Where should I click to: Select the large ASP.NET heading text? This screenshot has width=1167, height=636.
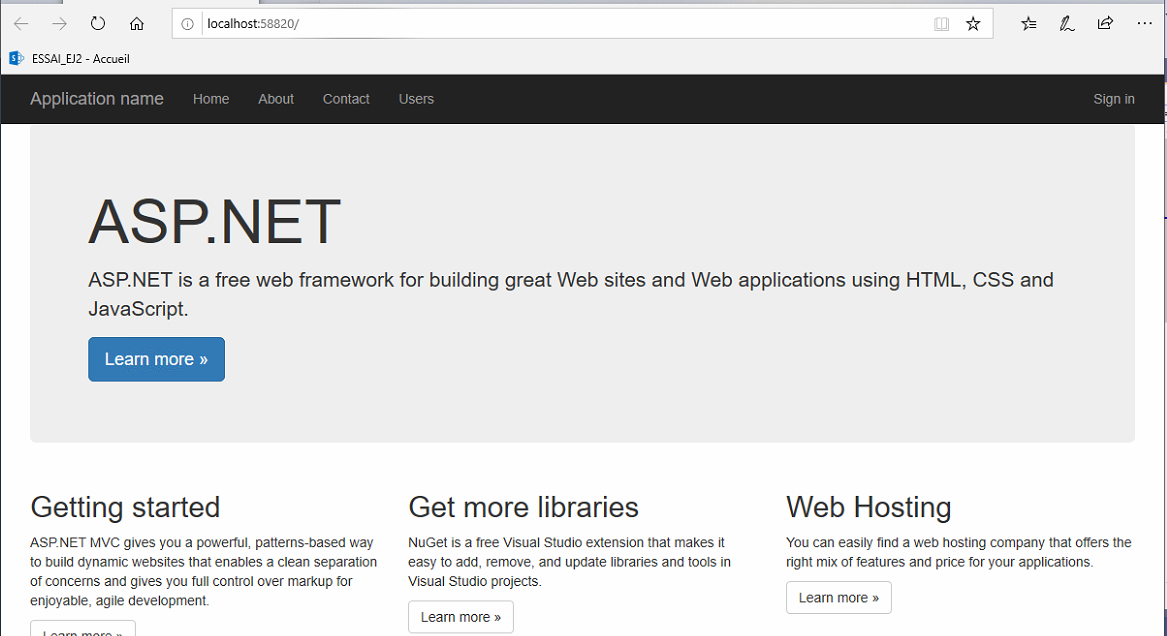tap(214, 221)
